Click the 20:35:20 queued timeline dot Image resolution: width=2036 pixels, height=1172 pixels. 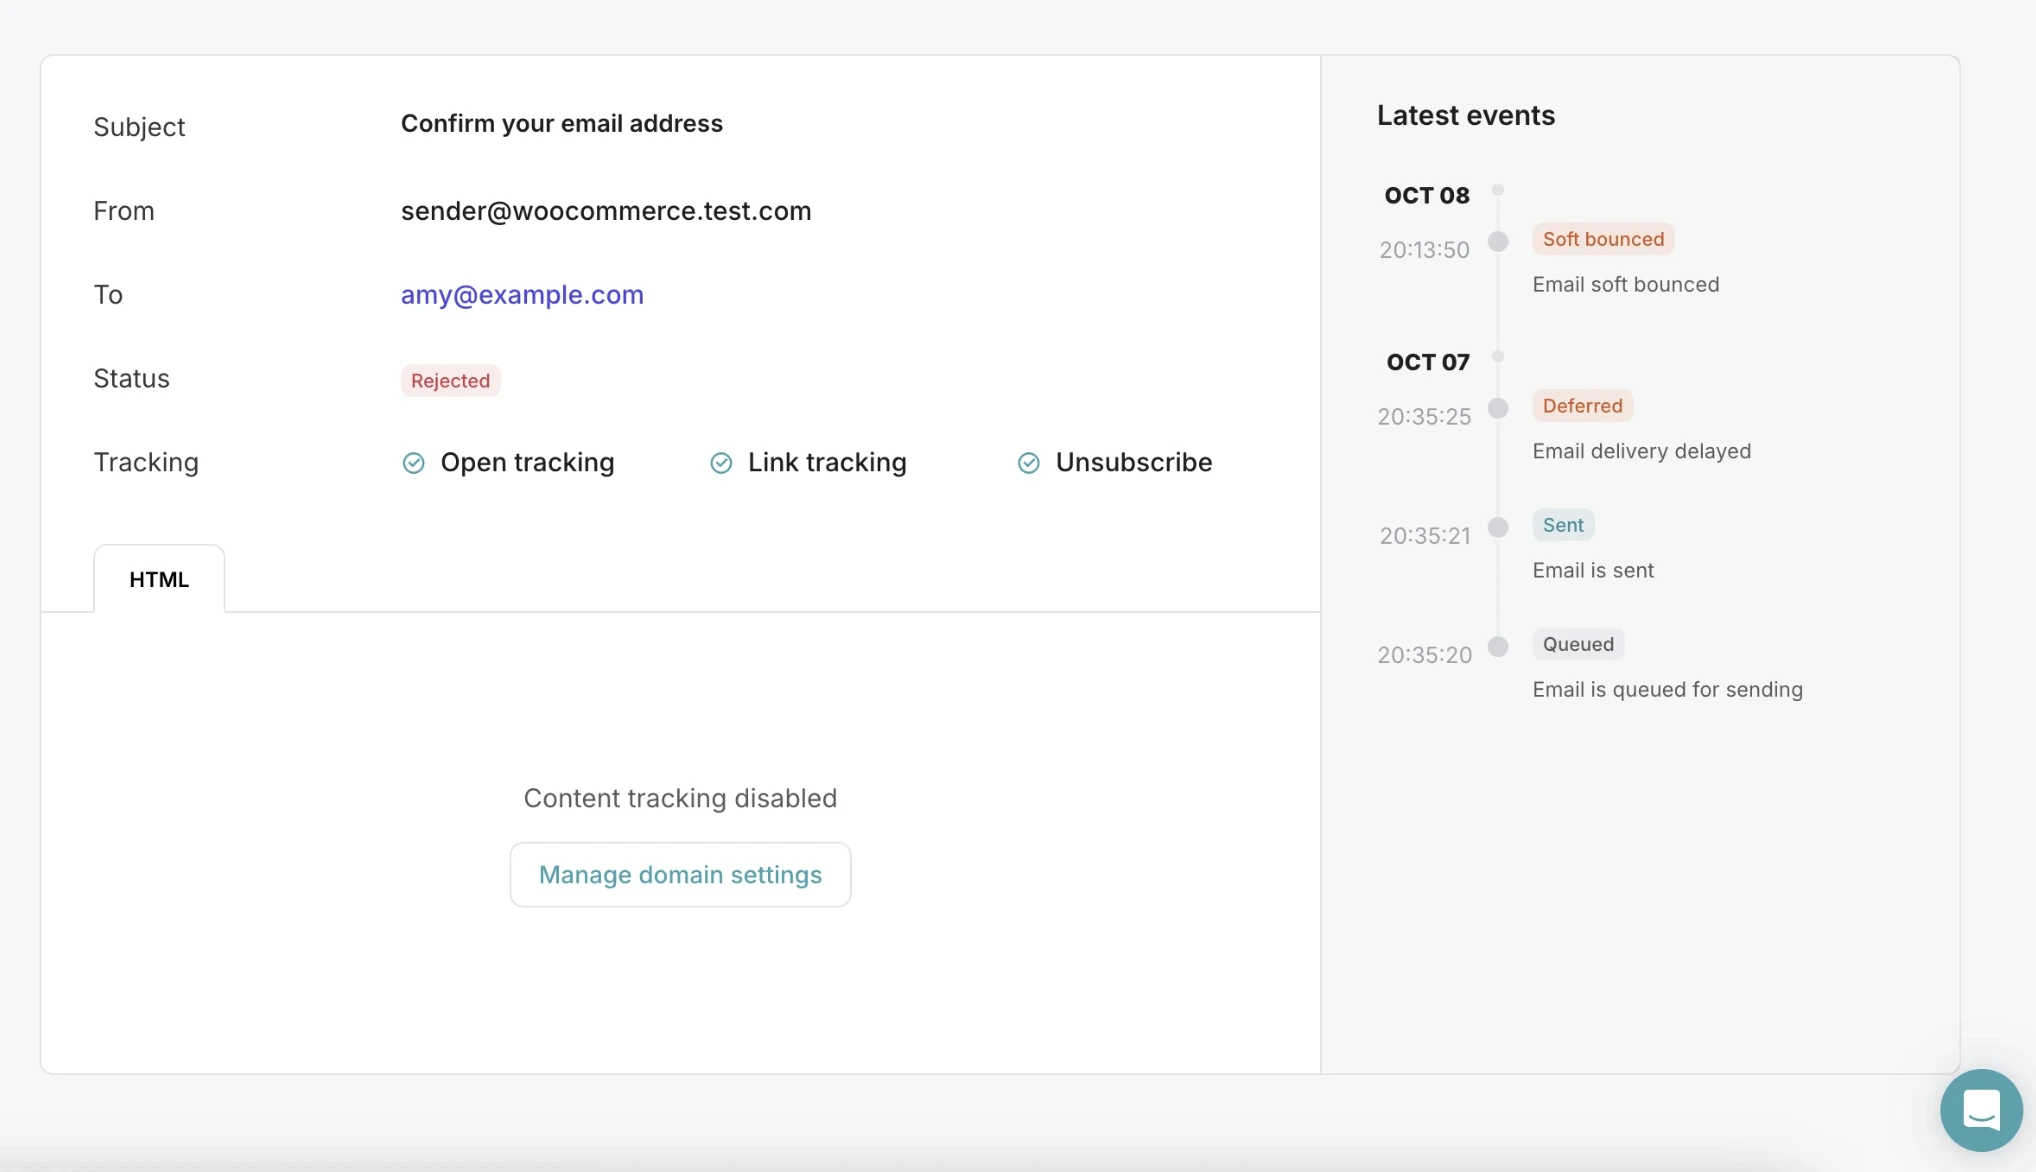[1498, 646]
